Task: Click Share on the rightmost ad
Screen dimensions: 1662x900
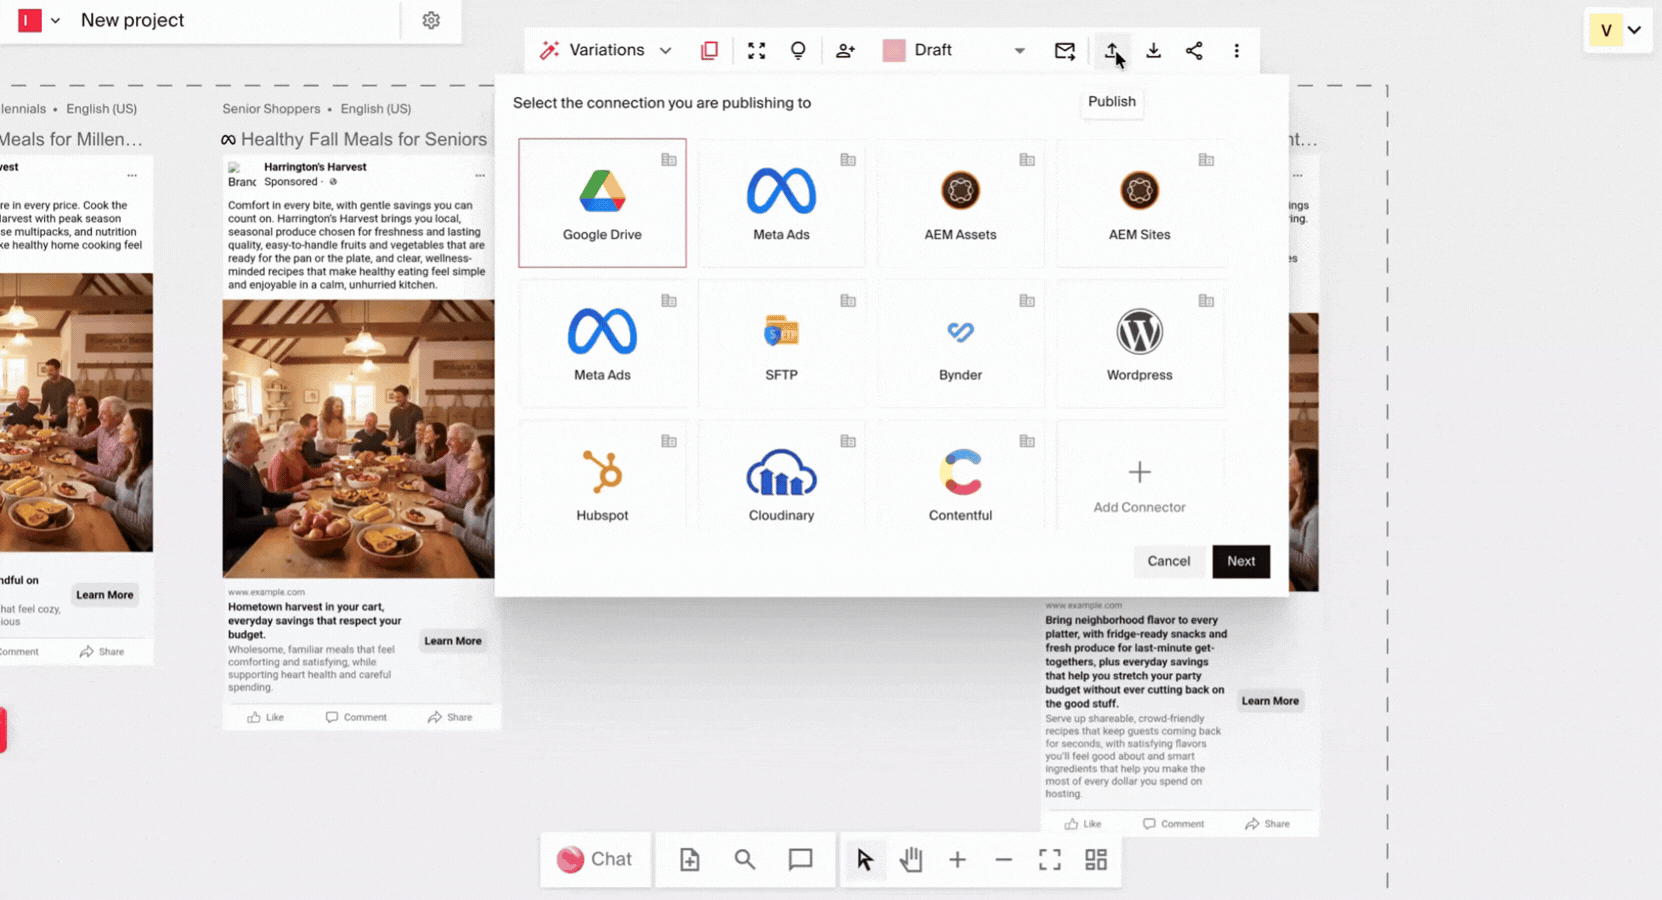Action: 1268,824
